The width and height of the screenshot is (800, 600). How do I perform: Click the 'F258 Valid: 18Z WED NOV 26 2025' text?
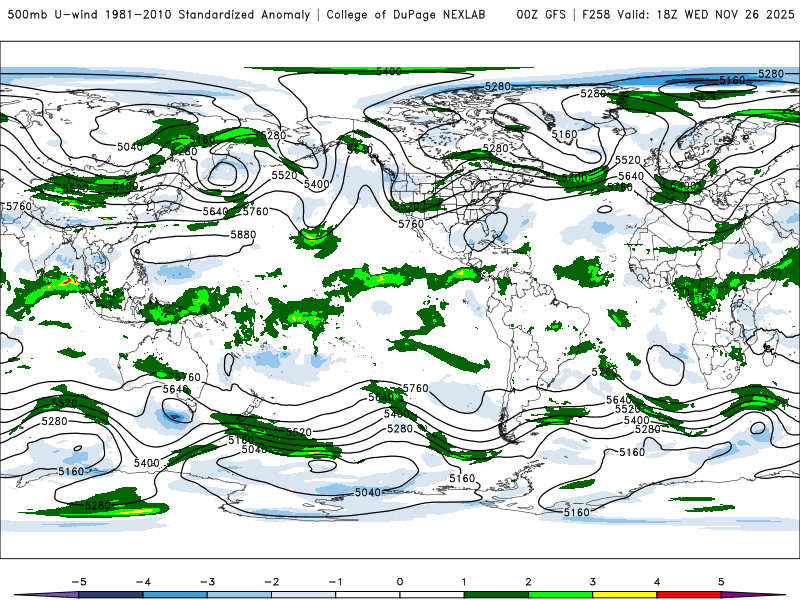(x=688, y=14)
